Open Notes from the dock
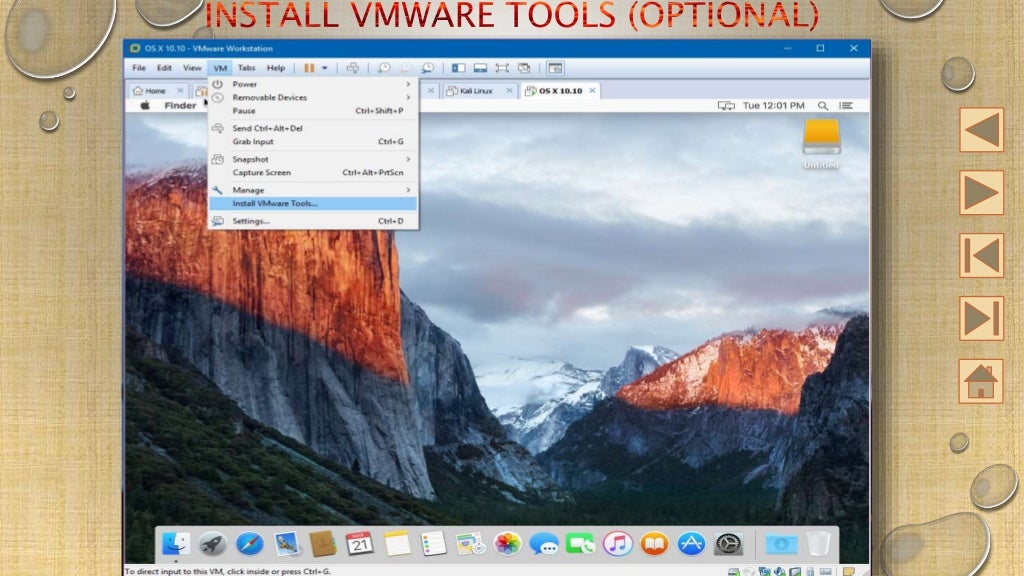This screenshot has width=1024, height=576. (396, 543)
